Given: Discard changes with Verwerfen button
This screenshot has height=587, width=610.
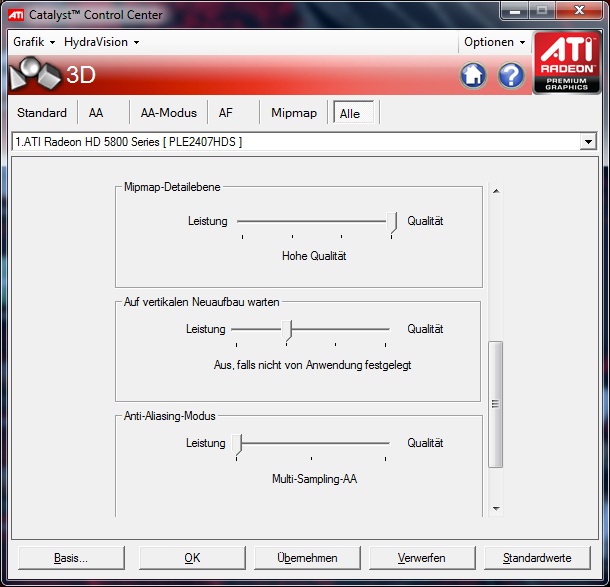Looking at the screenshot, I should (422, 558).
